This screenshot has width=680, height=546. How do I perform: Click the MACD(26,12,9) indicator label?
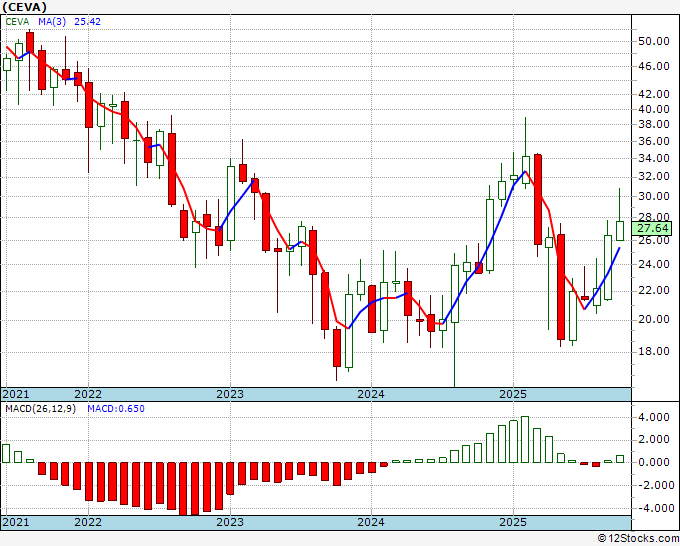click(x=40, y=409)
